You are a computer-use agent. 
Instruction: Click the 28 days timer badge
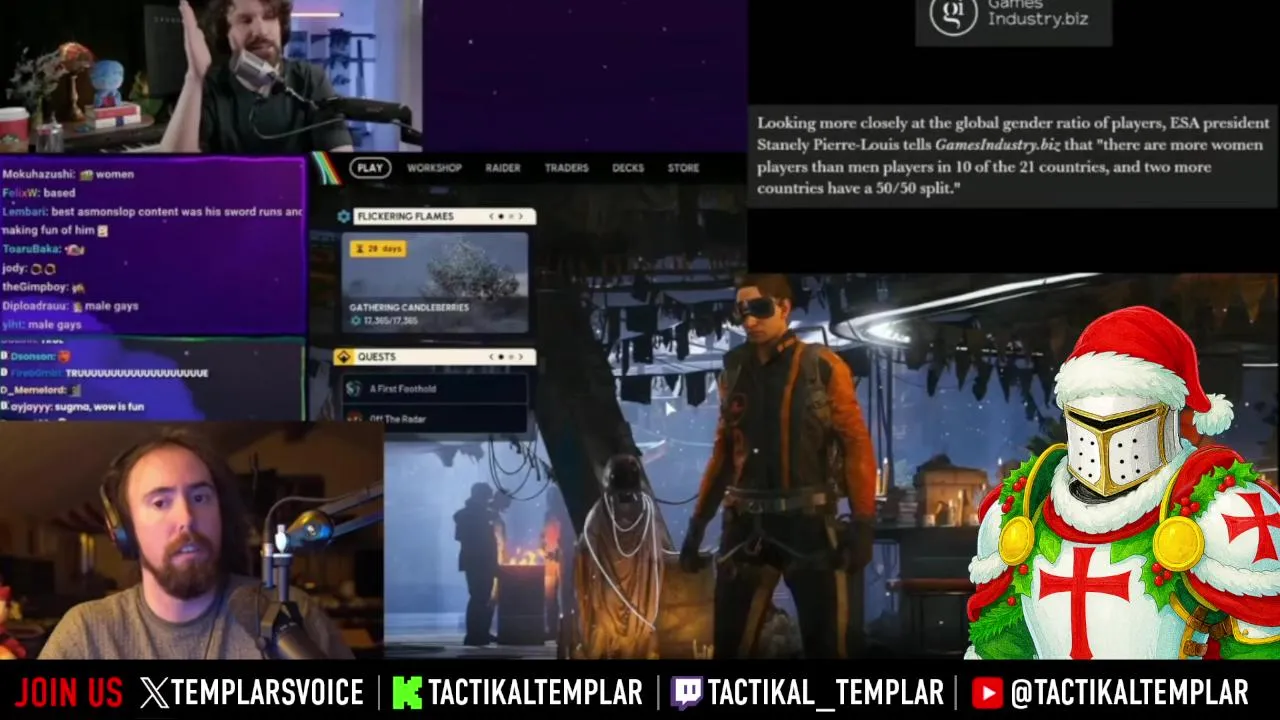tap(378, 249)
